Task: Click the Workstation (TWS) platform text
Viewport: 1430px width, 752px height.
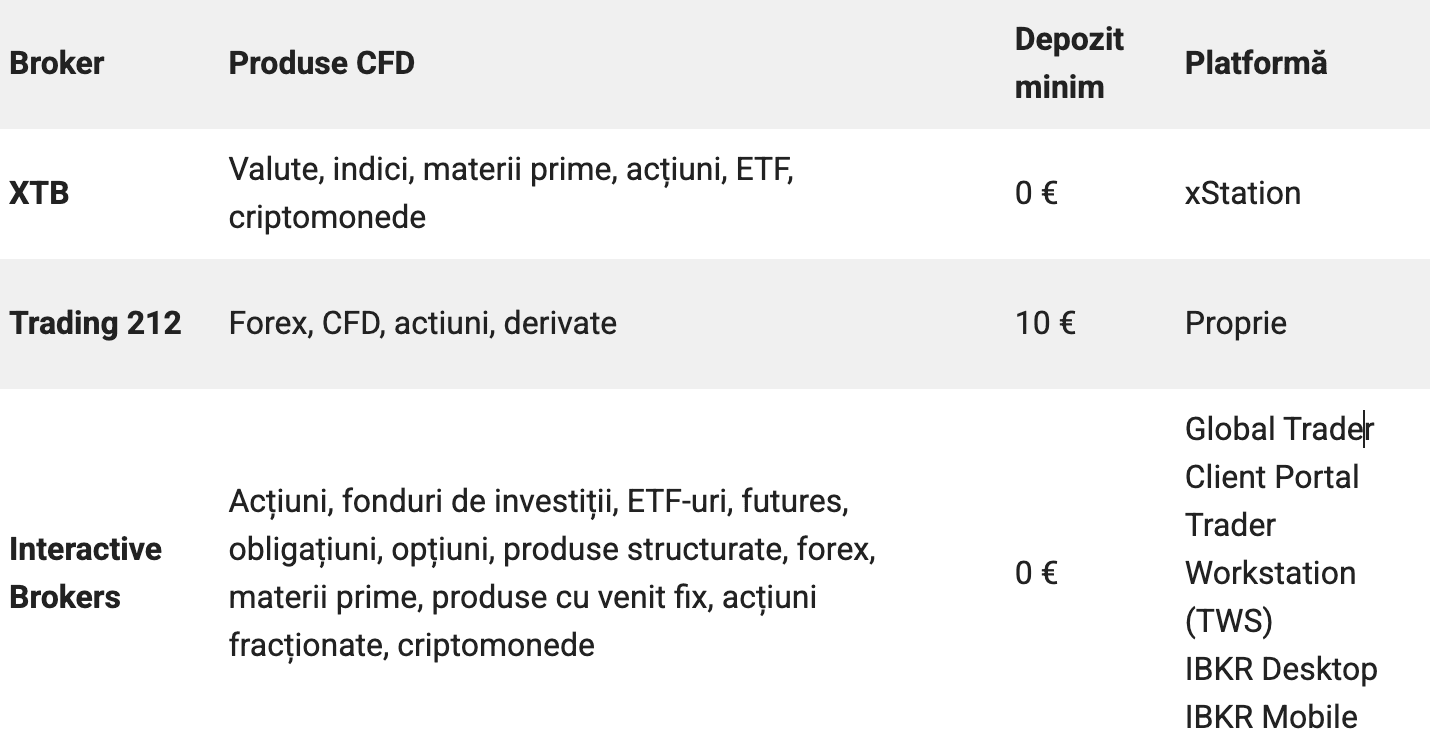Action: coord(1270,573)
